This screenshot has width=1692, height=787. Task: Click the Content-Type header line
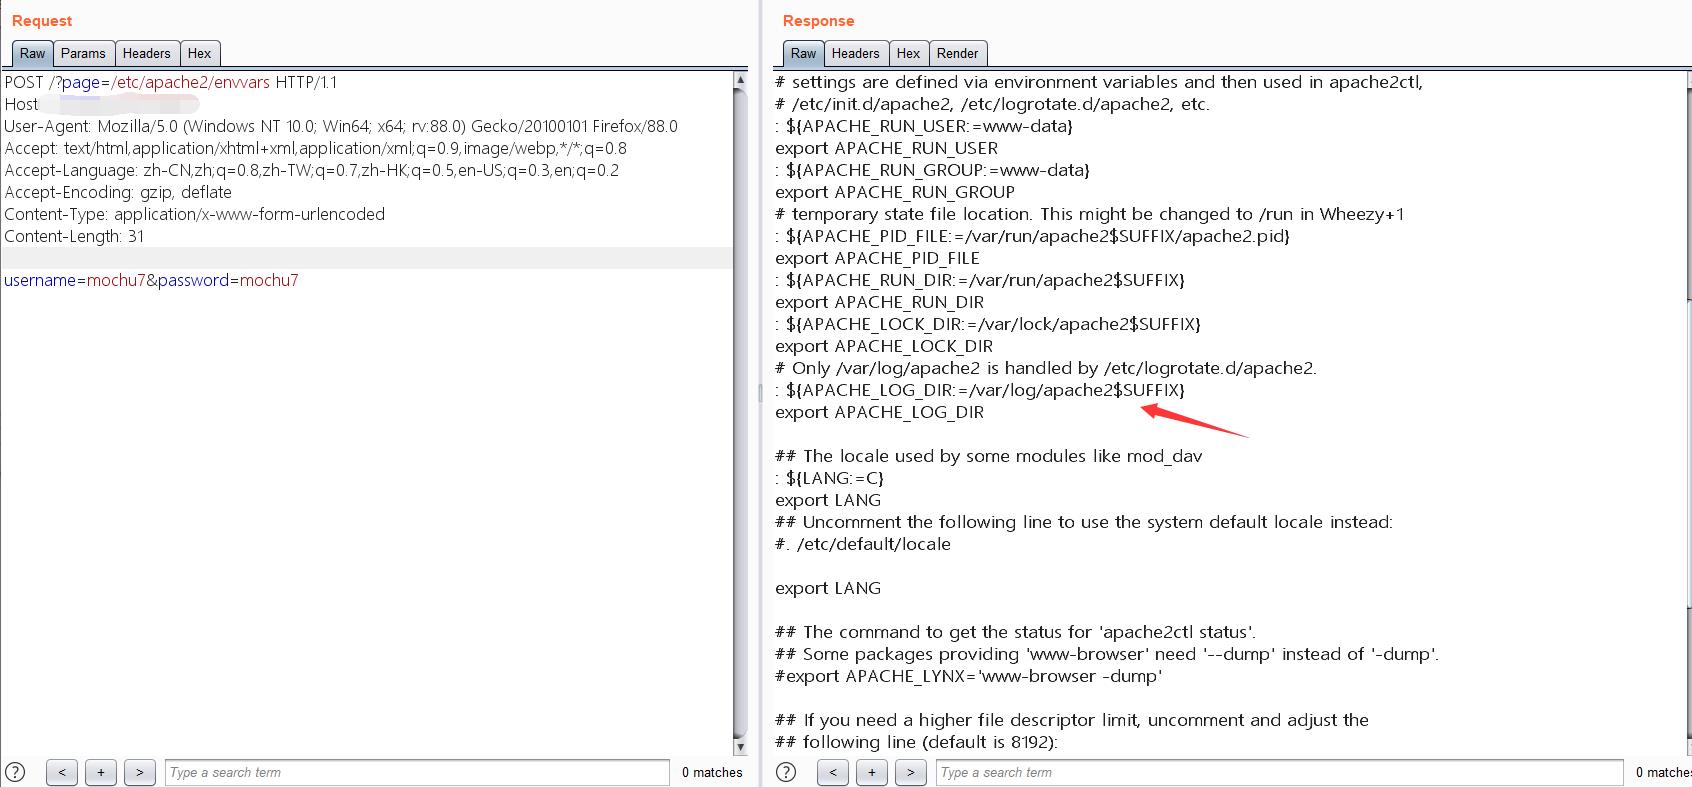(195, 214)
